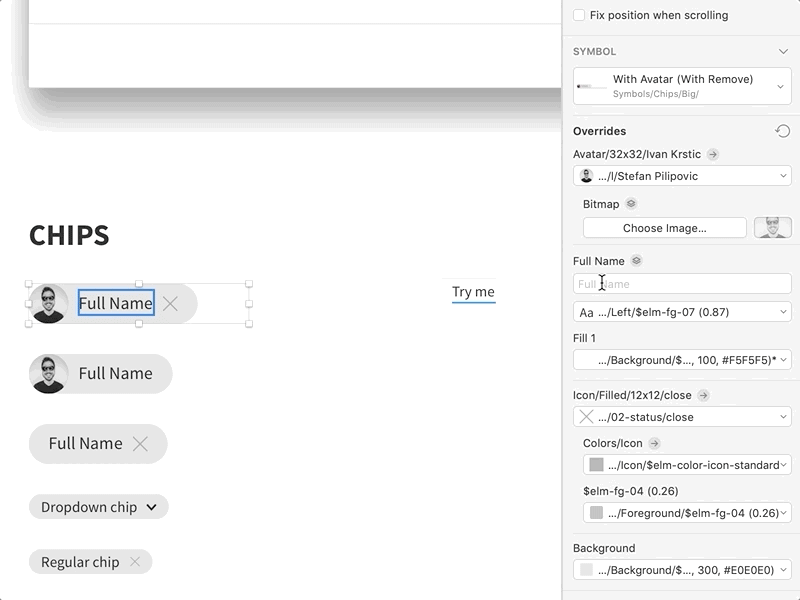Viewport: 800px width, 600px height.
Task: Go to Colors/Icon symbol master arrow
Action: pyautogui.click(x=654, y=443)
